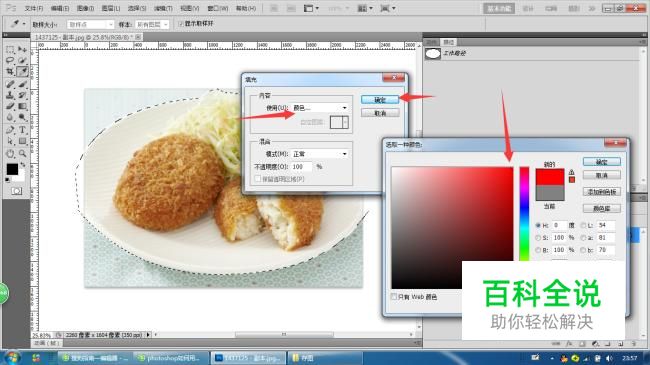650x365 pixels.
Task: Select the Pen tool
Action: [x=10, y=130]
